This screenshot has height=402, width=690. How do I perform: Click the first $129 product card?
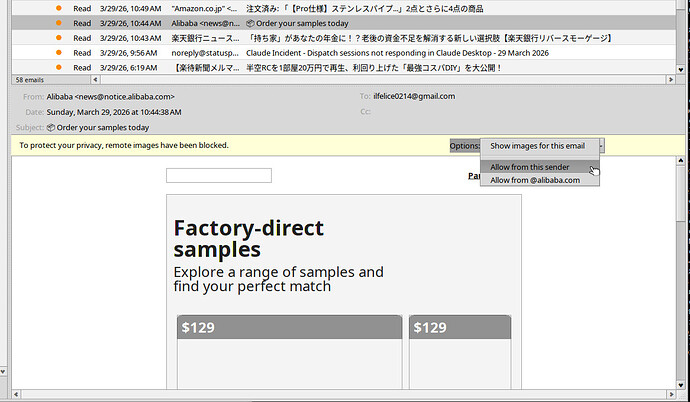click(x=290, y=352)
